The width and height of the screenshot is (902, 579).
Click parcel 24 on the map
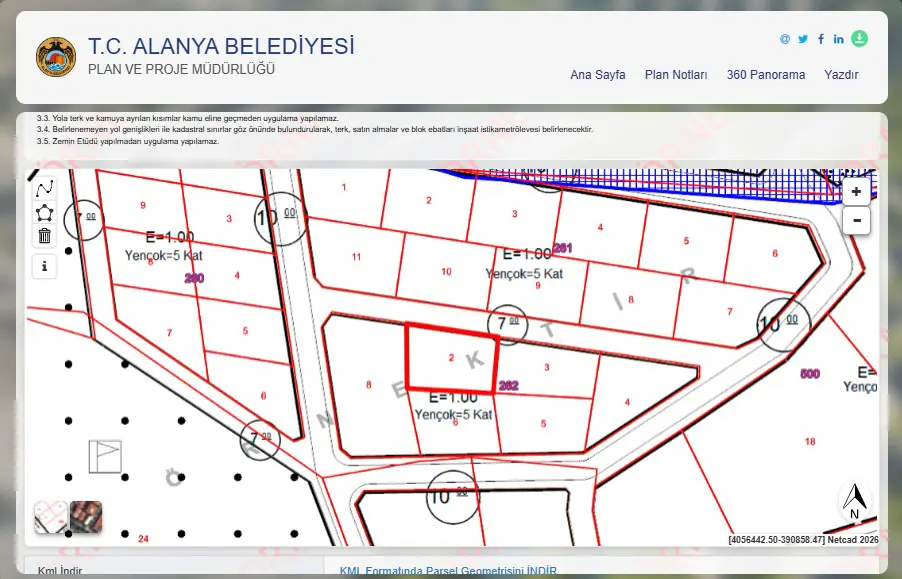(x=143, y=539)
